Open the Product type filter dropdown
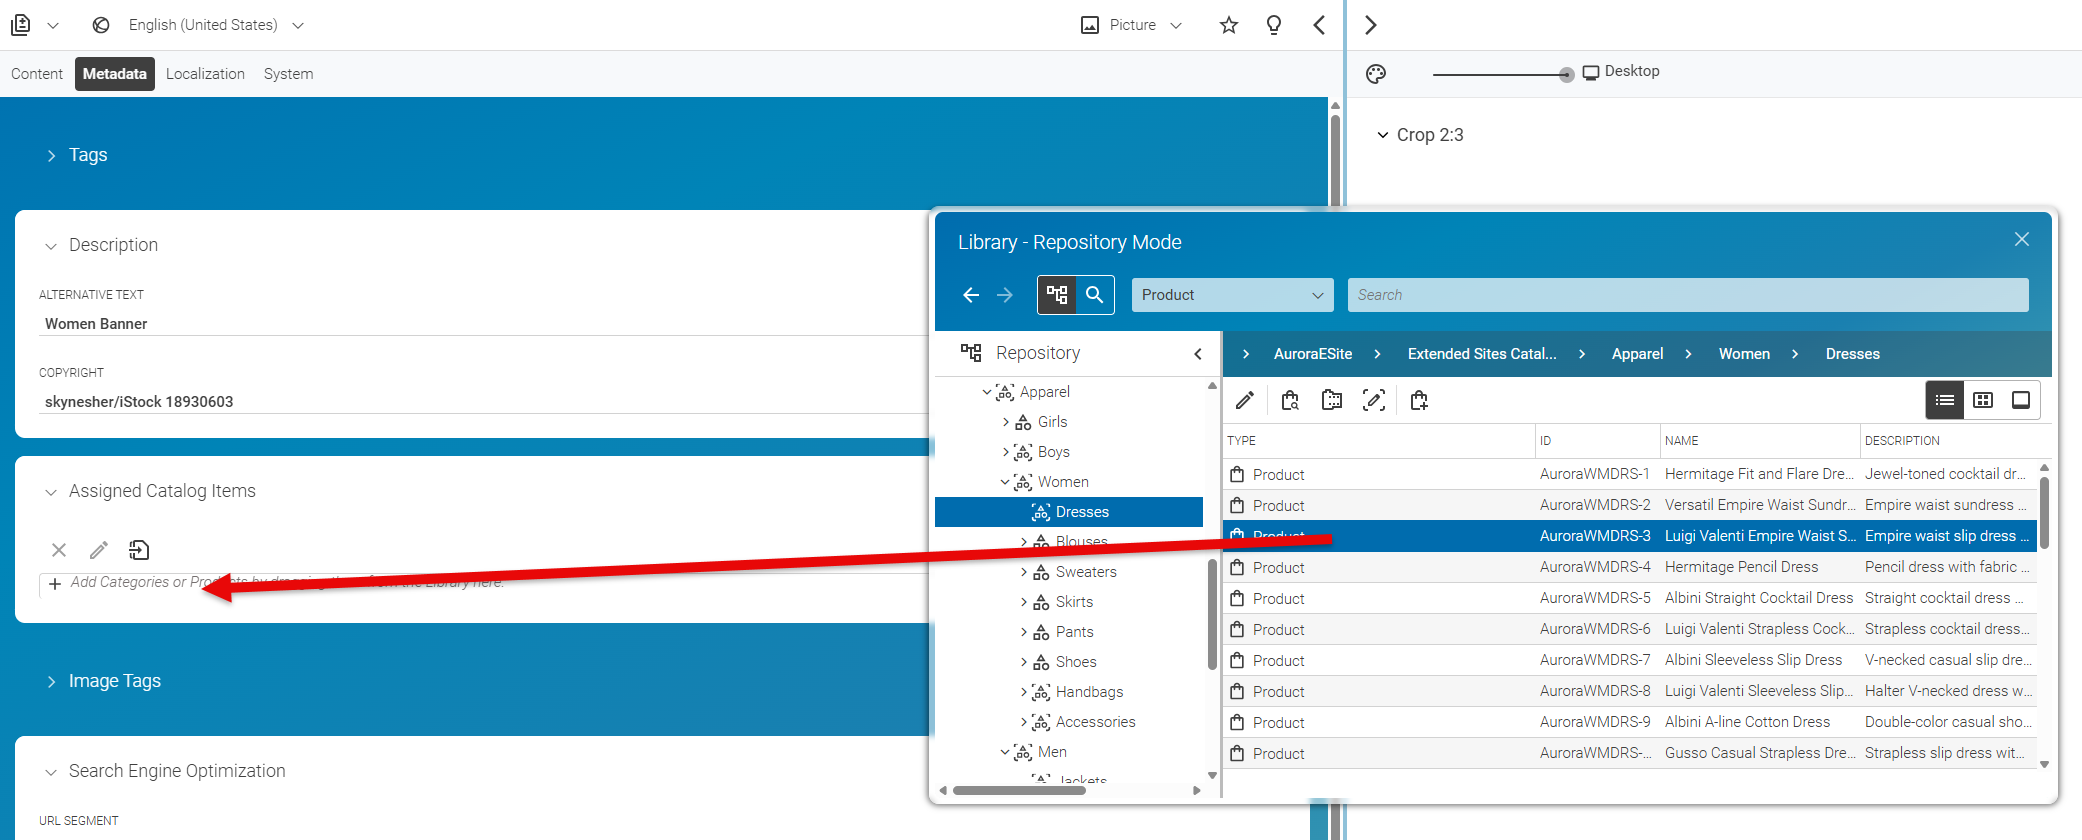The image size is (2082, 840). pyautogui.click(x=1232, y=295)
